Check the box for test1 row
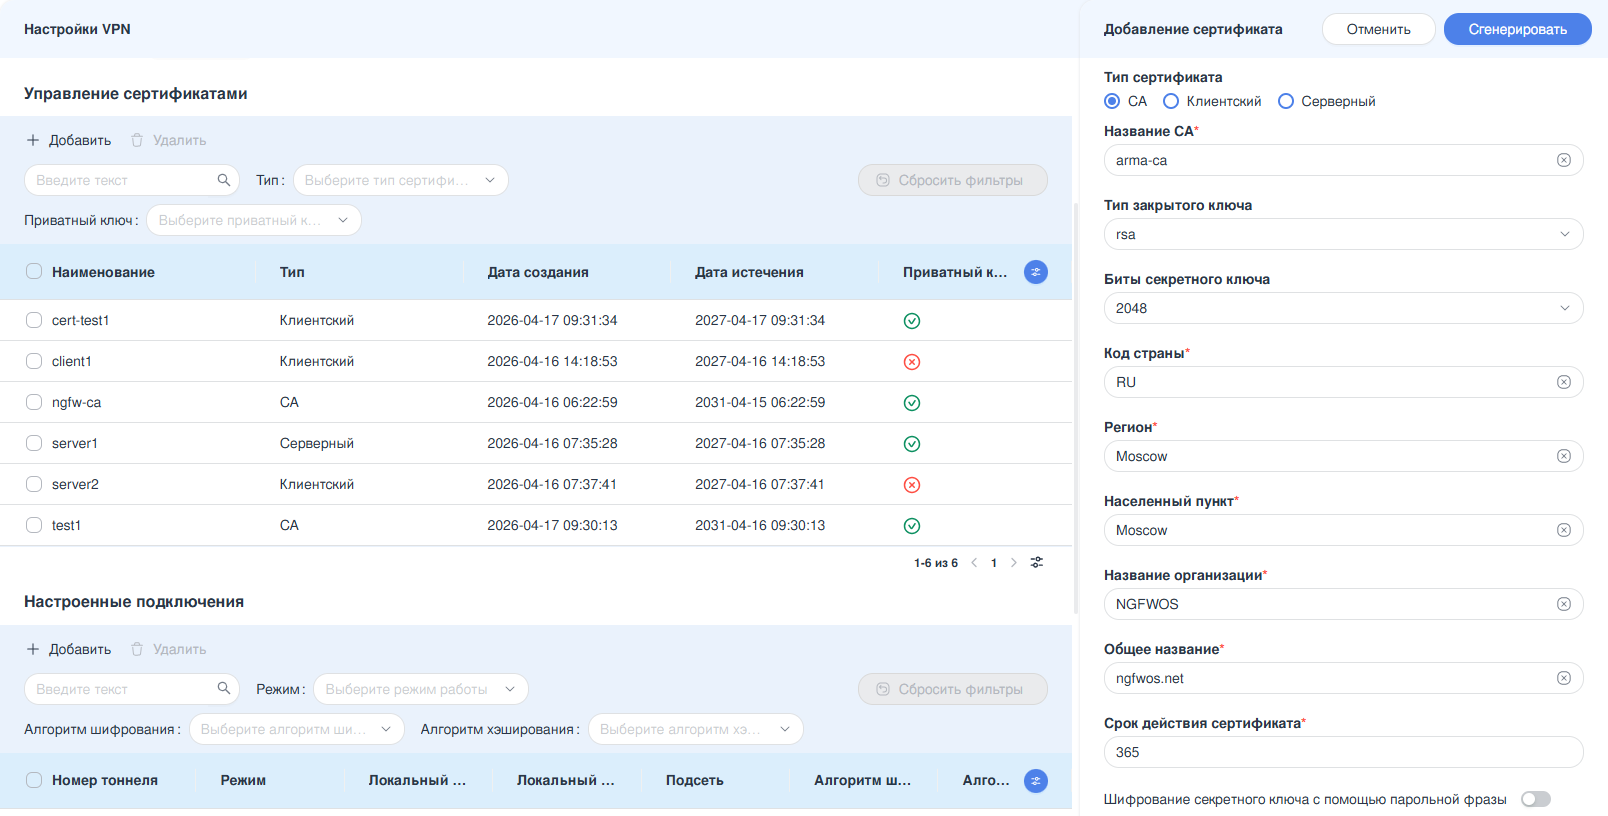 tap(34, 525)
